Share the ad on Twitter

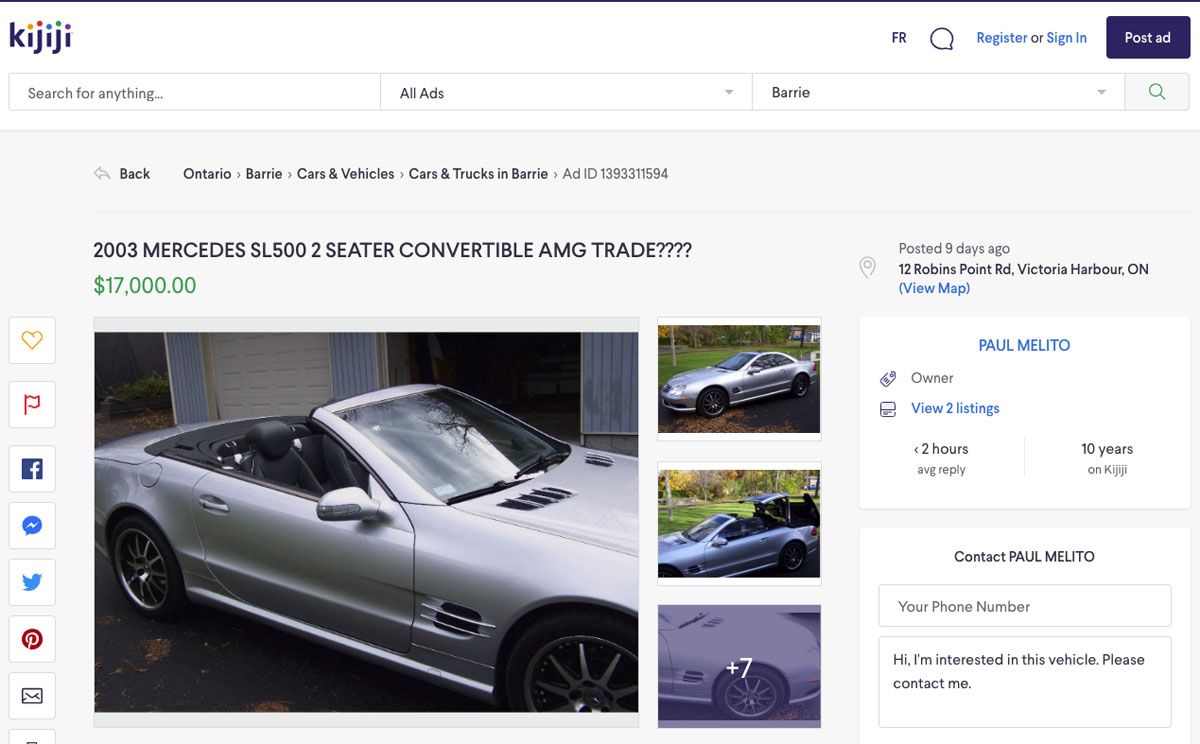tap(31, 582)
